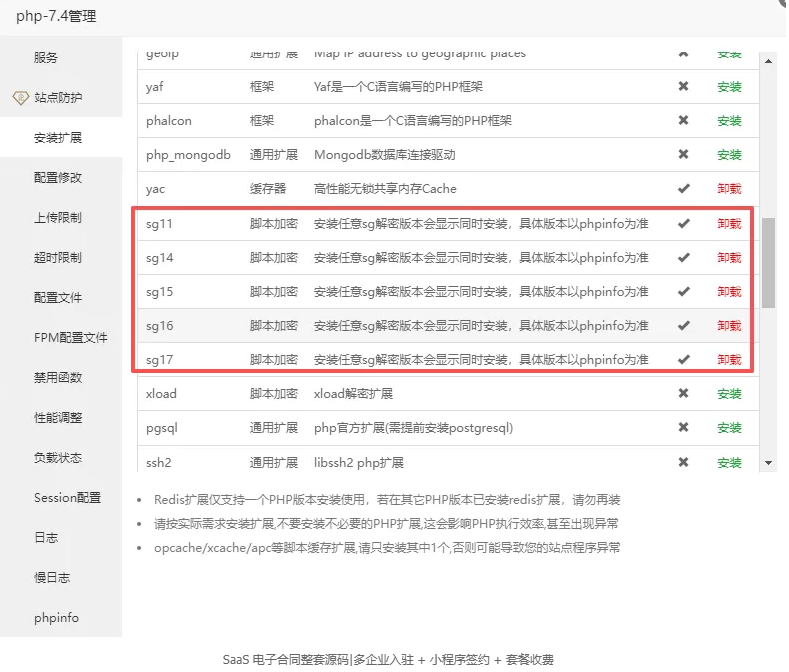This screenshot has height=672, width=789.
Task: Uninstall the sg17 extension
Action: (729, 359)
